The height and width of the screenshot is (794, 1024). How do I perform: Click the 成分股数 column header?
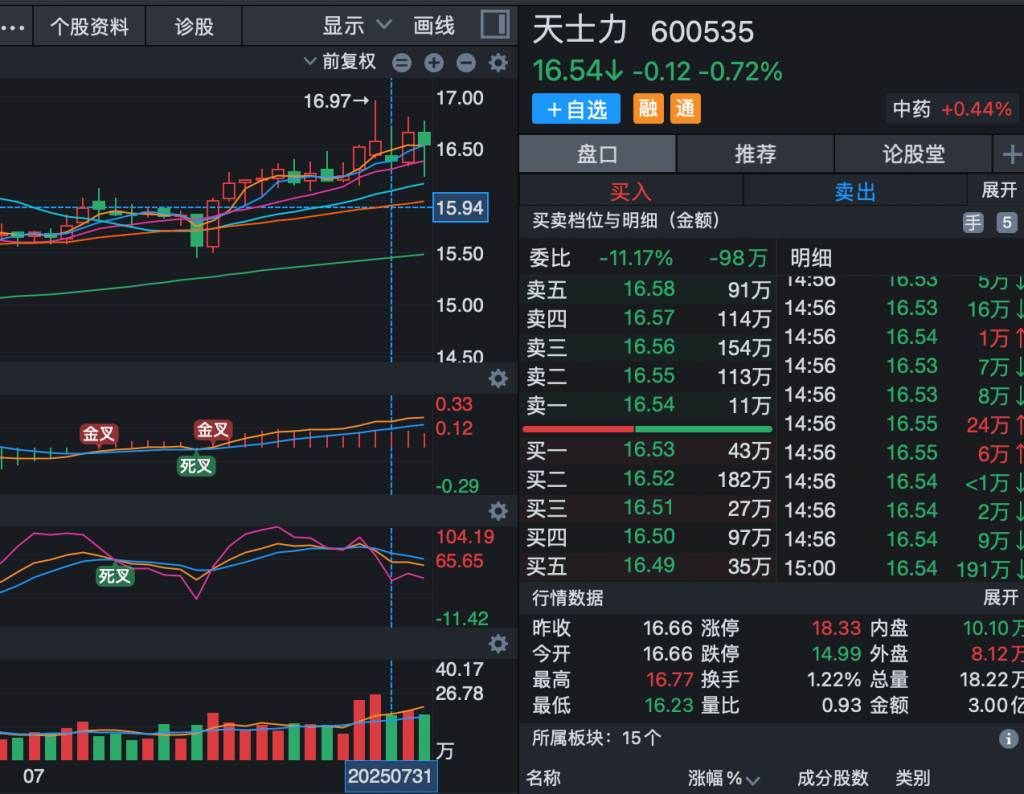tap(833, 778)
